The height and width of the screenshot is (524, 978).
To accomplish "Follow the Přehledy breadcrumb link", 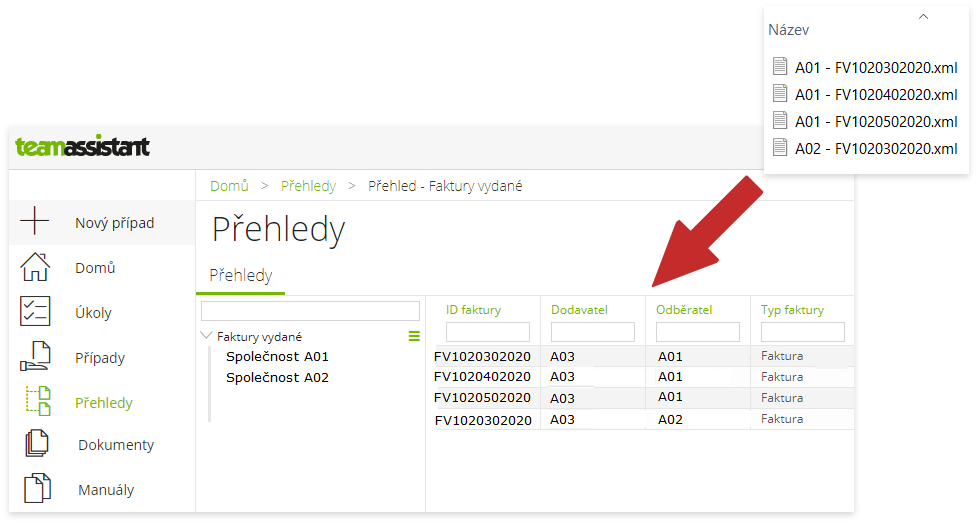I will 308,186.
